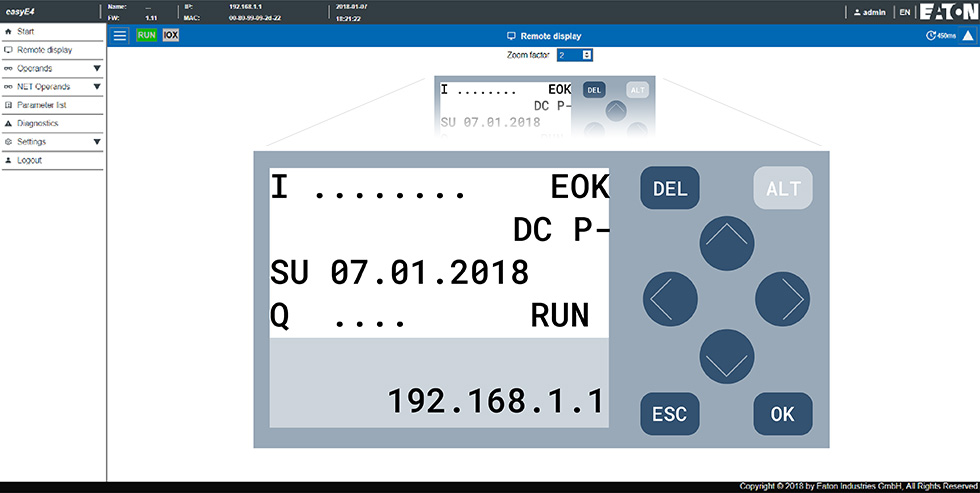Image resolution: width=980 pixels, height=493 pixels.
Task: Log out via the Logout entry
Action: pyautogui.click(x=52, y=161)
